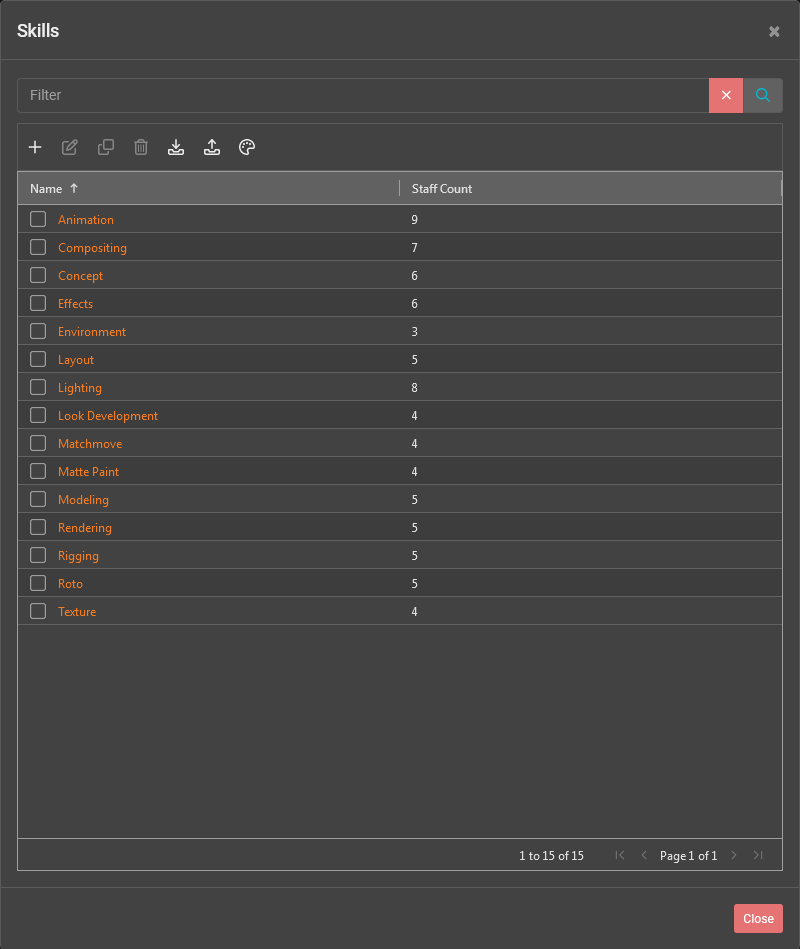Image resolution: width=800 pixels, height=949 pixels.
Task: Click the Skills dialog title
Action: click(38, 31)
